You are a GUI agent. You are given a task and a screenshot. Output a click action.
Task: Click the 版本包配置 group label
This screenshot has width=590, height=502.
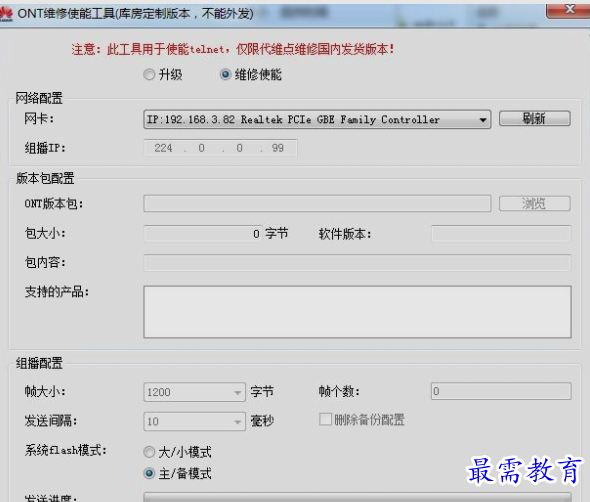tap(45, 178)
